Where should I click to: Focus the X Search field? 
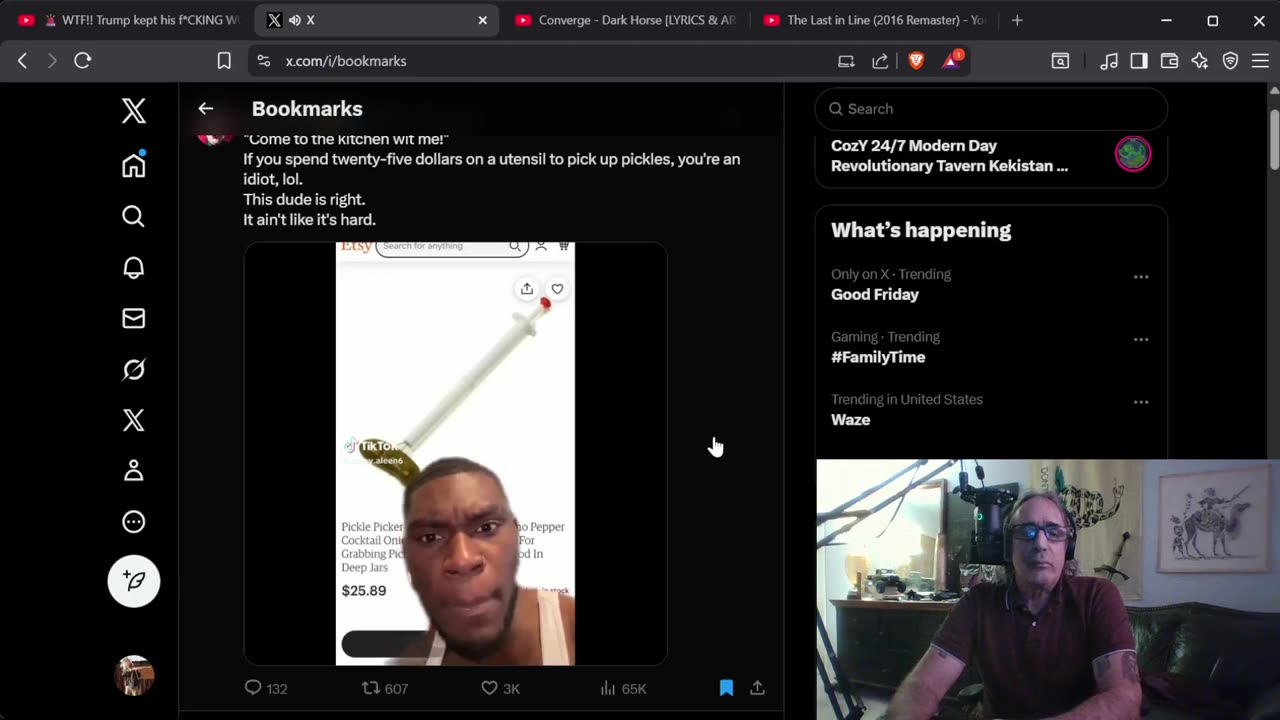coord(991,109)
